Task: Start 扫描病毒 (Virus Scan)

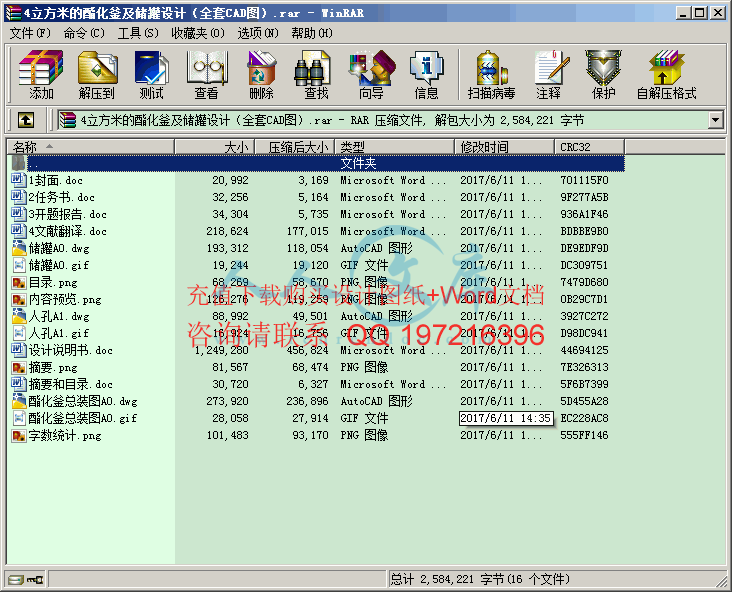Action: coord(492,75)
